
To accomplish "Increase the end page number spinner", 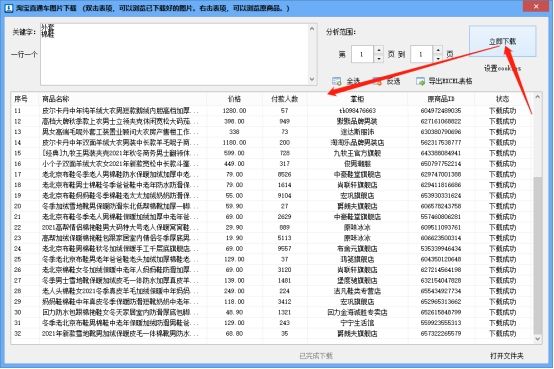I will 438,50.
